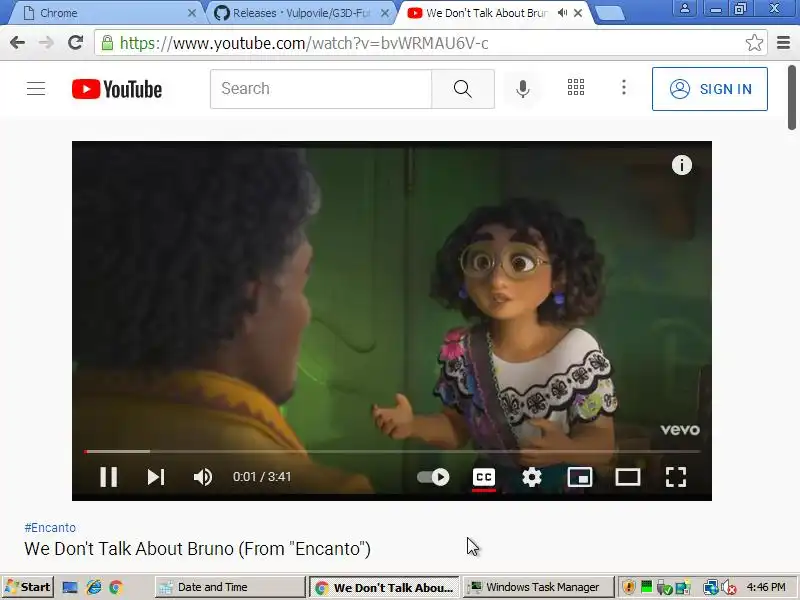This screenshot has height=600, width=800.
Task: Click the search magnifier button
Action: pos(463,89)
